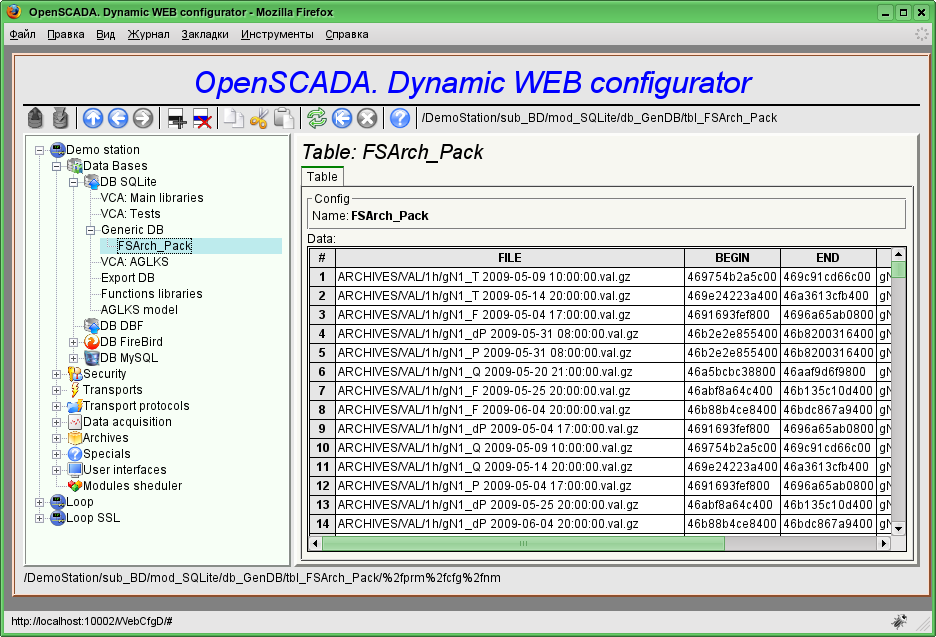Click the table's scroll down arrow
The width and height of the screenshot is (936, 637).
pos(898,528)
